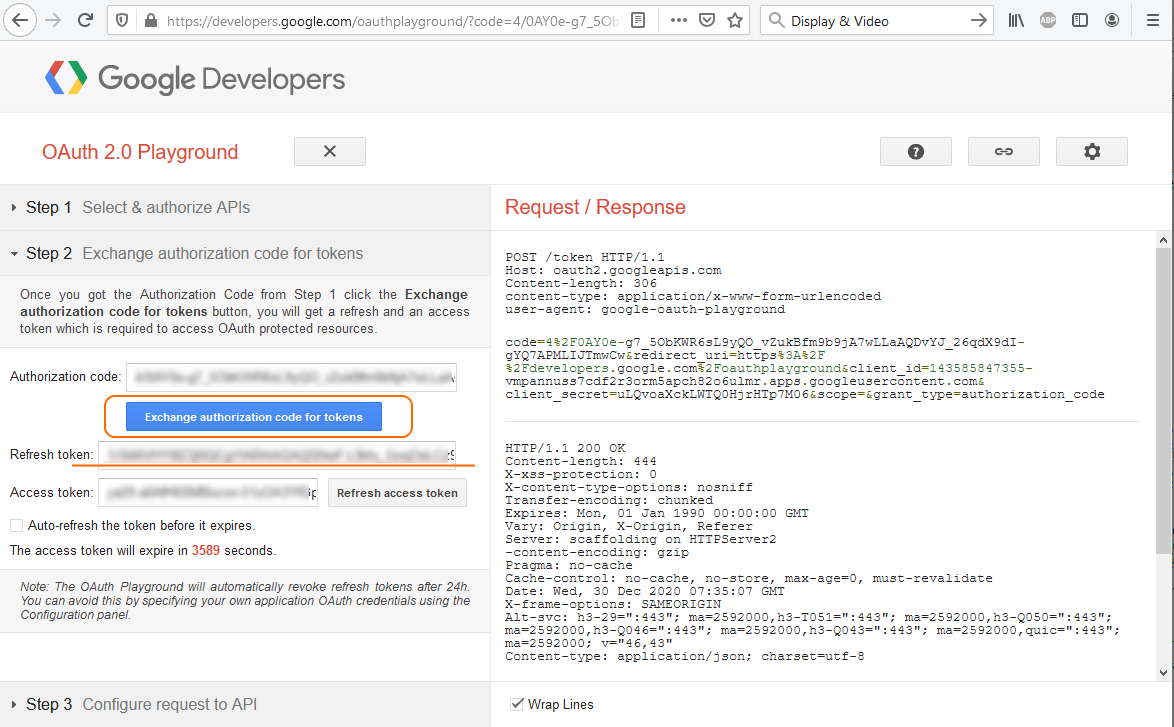Uncheck the Wrap Lines checkbox
The width and height of the screenshot is (1174, 727).
point(517,704)
